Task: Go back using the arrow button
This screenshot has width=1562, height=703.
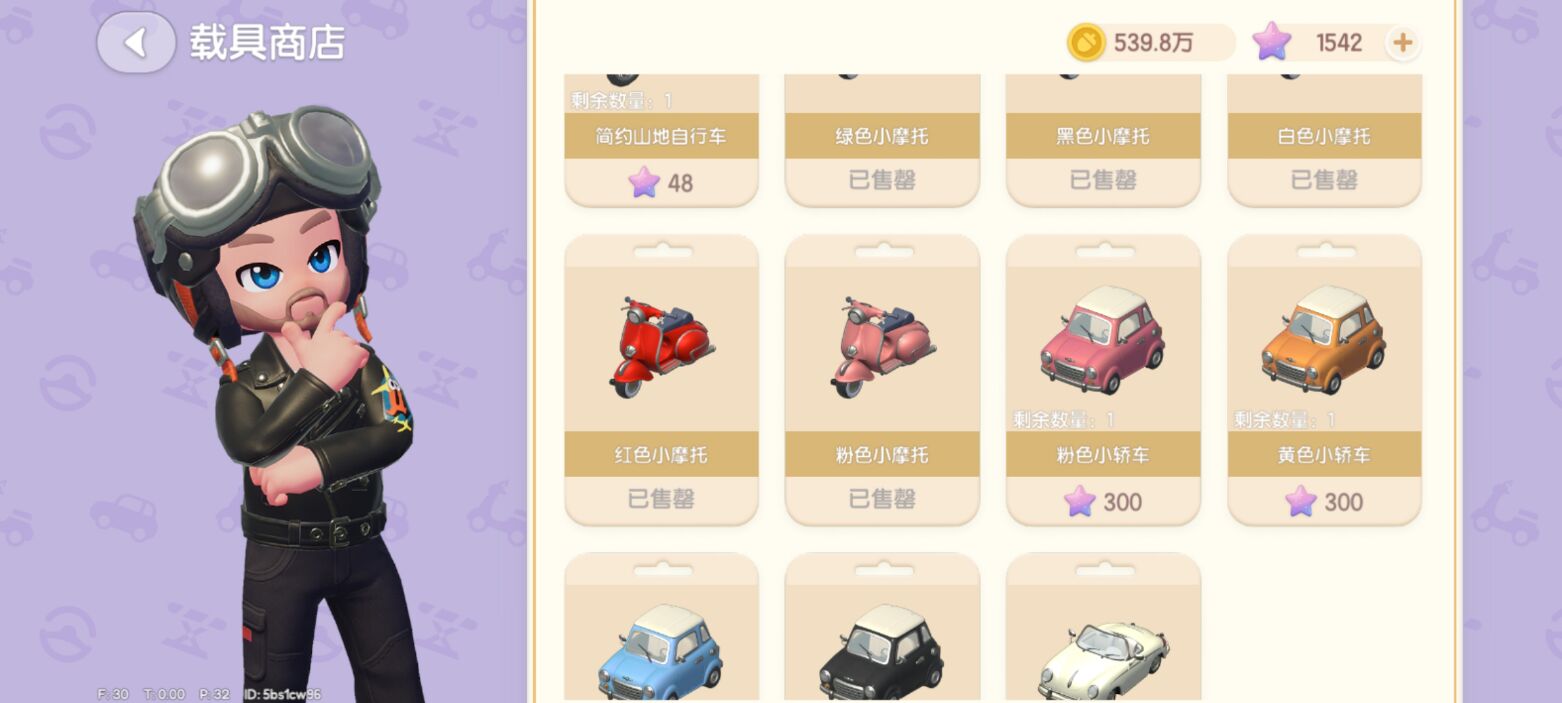Action: click(136, 42)
